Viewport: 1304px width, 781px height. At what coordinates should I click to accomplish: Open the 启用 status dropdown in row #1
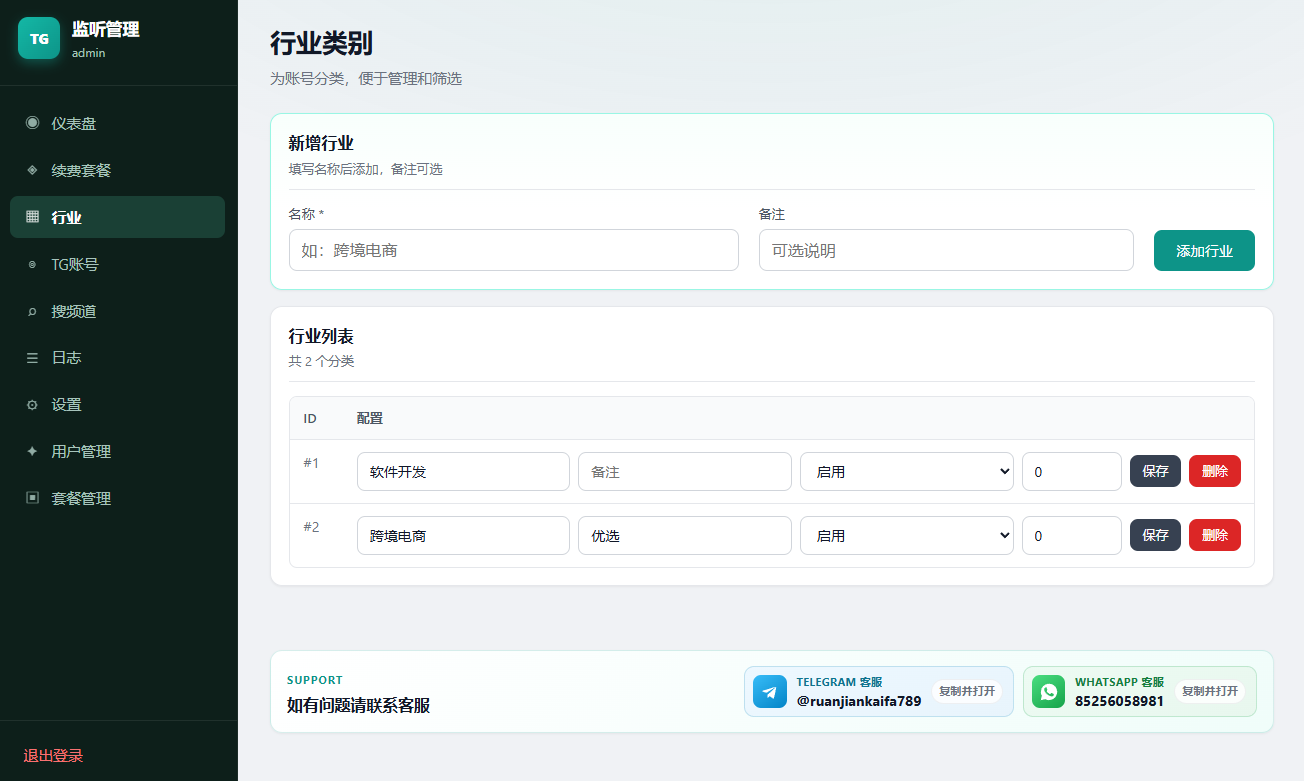point(907,471)
